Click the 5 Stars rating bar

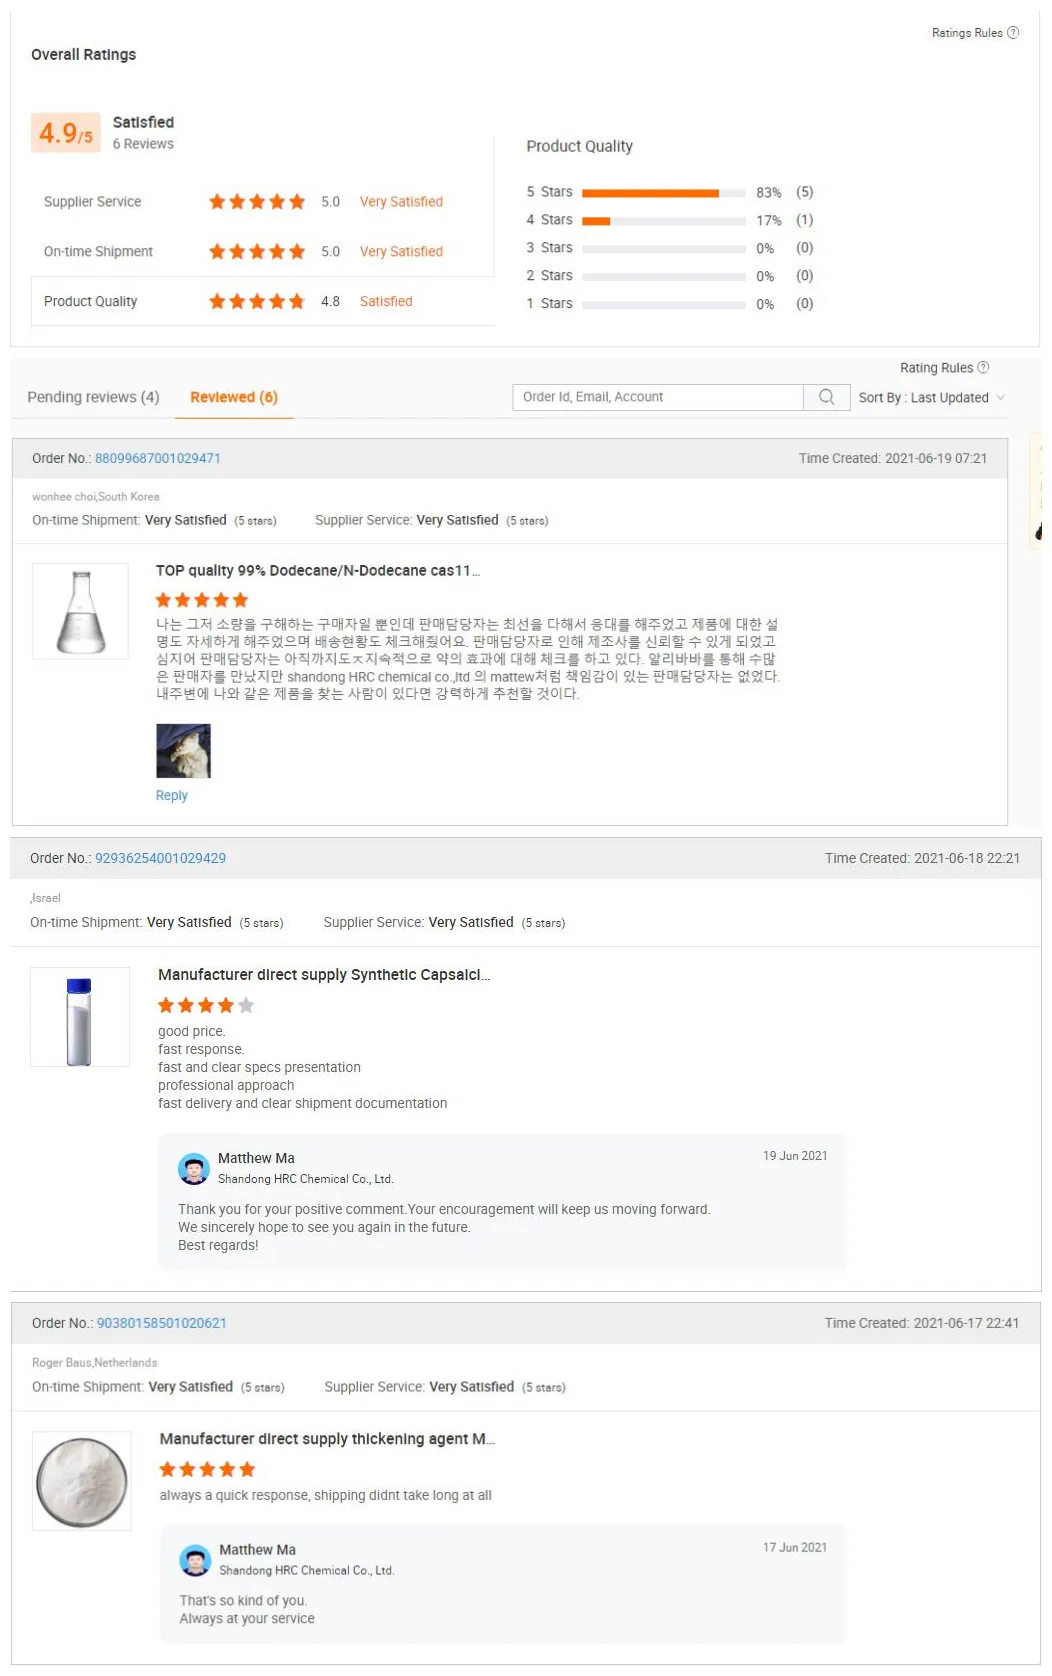click(664, 193)
